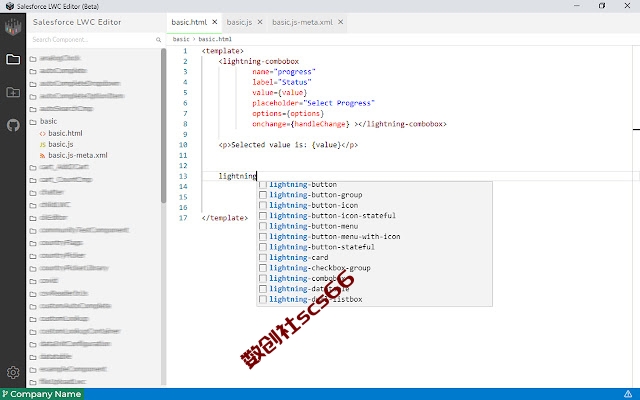Image resolution: width=640 pixels, height=400 pixels.
Task: Click the Selected value is paragraph line
Action: click(288, 145)
